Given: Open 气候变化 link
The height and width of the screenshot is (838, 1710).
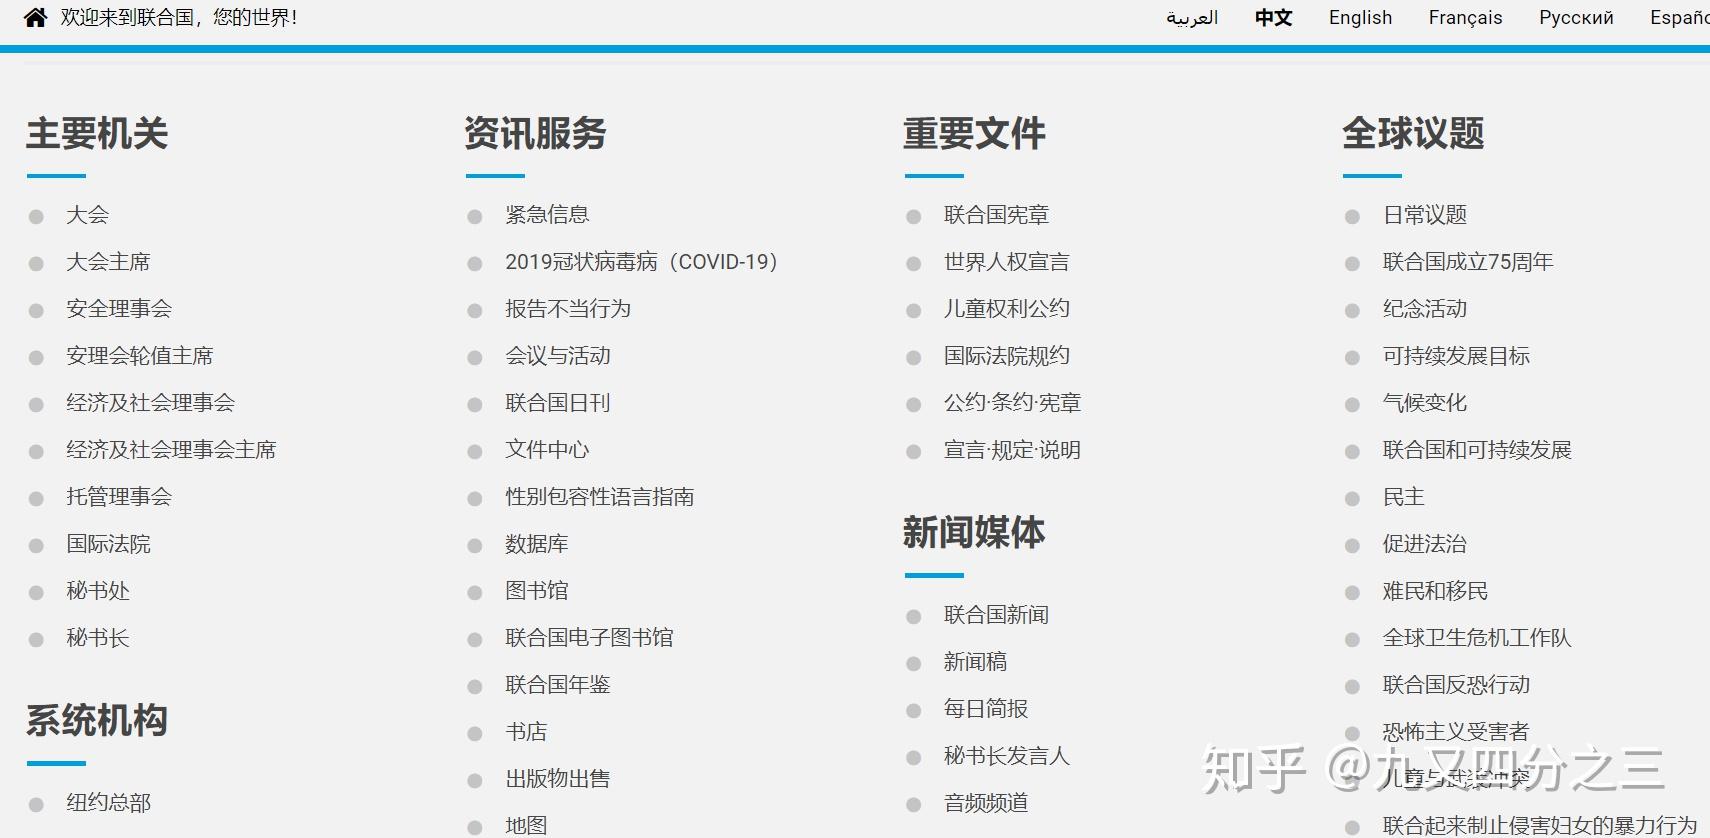Looking at the screenshot, I should point(1425,403).
